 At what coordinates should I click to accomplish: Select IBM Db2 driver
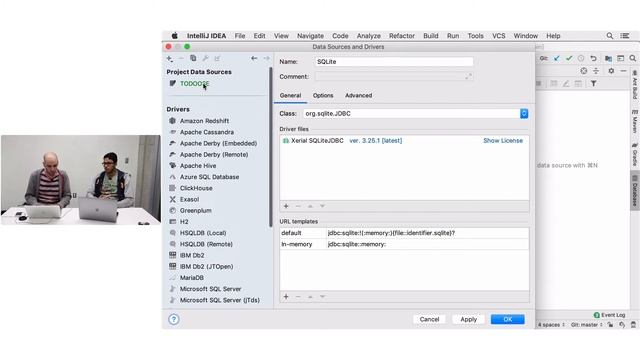[192, 255]
